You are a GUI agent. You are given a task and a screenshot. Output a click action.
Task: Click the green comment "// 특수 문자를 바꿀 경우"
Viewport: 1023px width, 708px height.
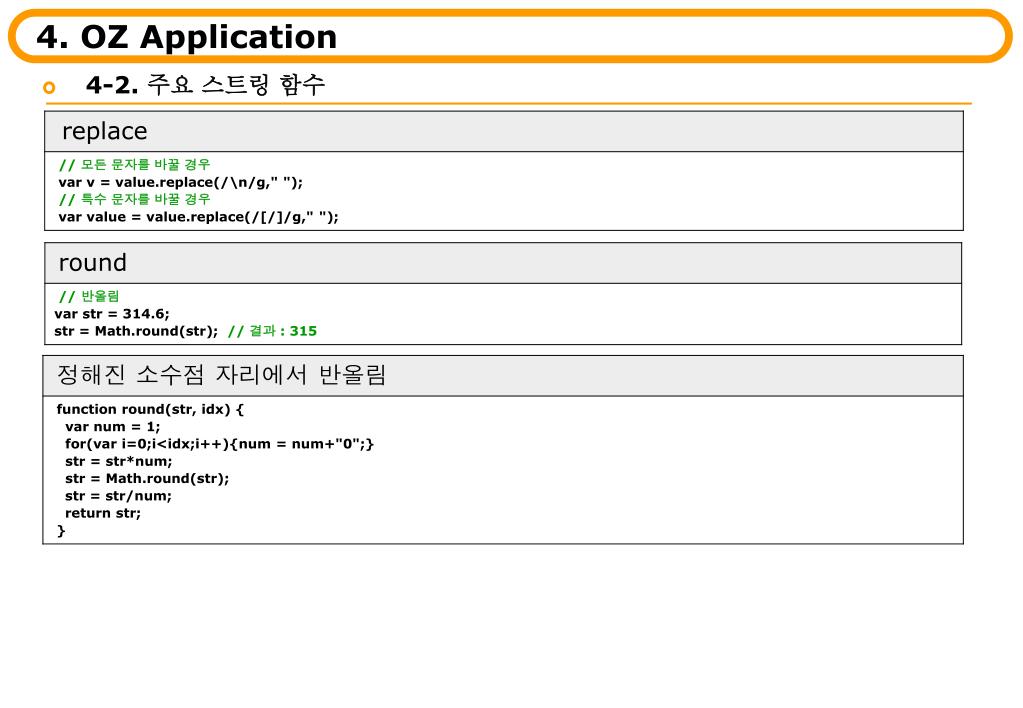[x=134, y=199]
